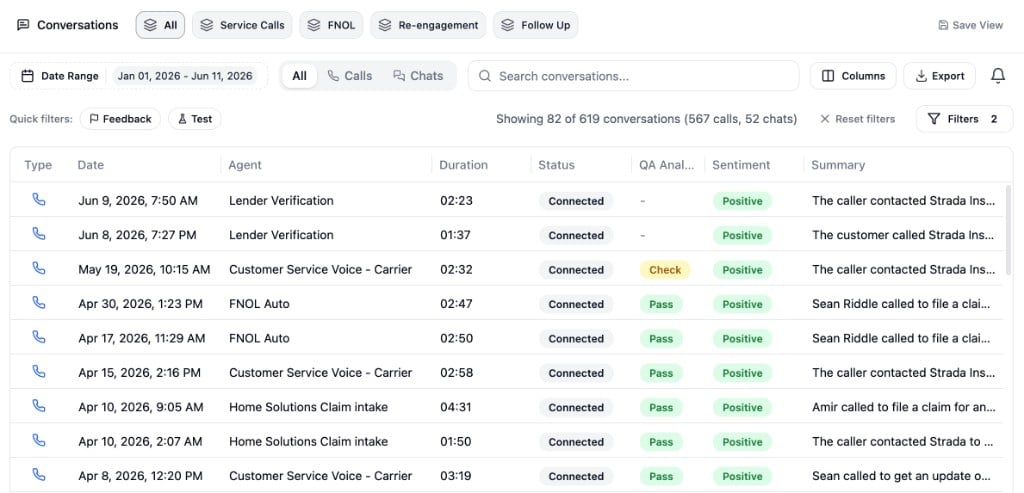Sort by the Status column header

556,165
